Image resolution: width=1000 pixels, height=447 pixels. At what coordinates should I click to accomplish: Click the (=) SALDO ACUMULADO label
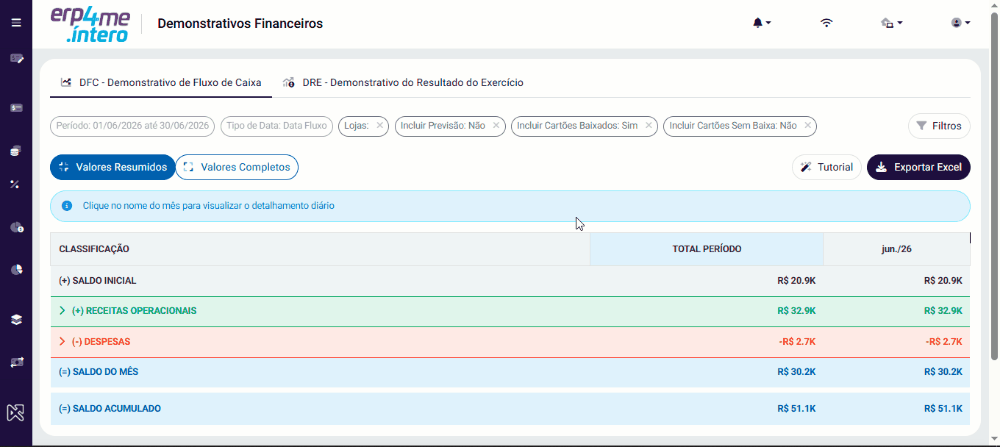(x=110, y=408)
